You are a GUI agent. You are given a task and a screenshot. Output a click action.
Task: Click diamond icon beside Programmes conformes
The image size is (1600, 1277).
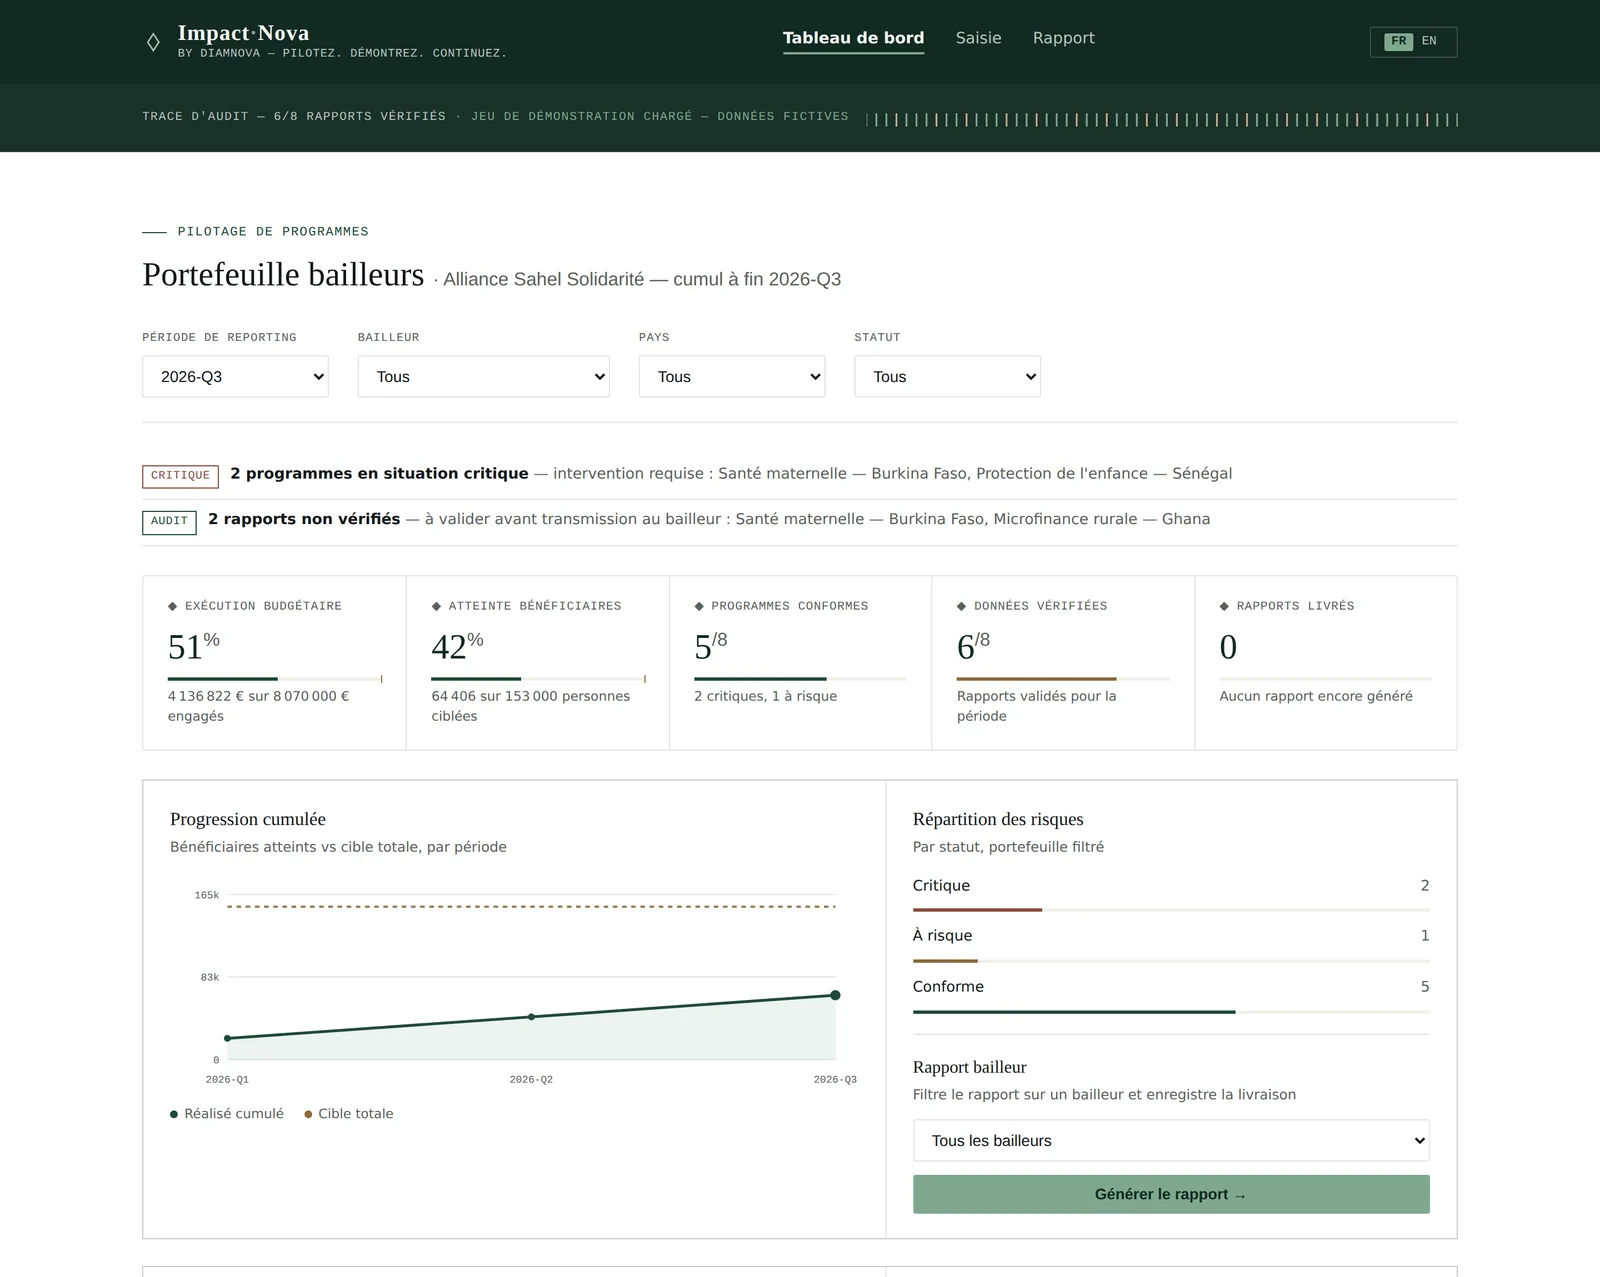tap(699, 606)
